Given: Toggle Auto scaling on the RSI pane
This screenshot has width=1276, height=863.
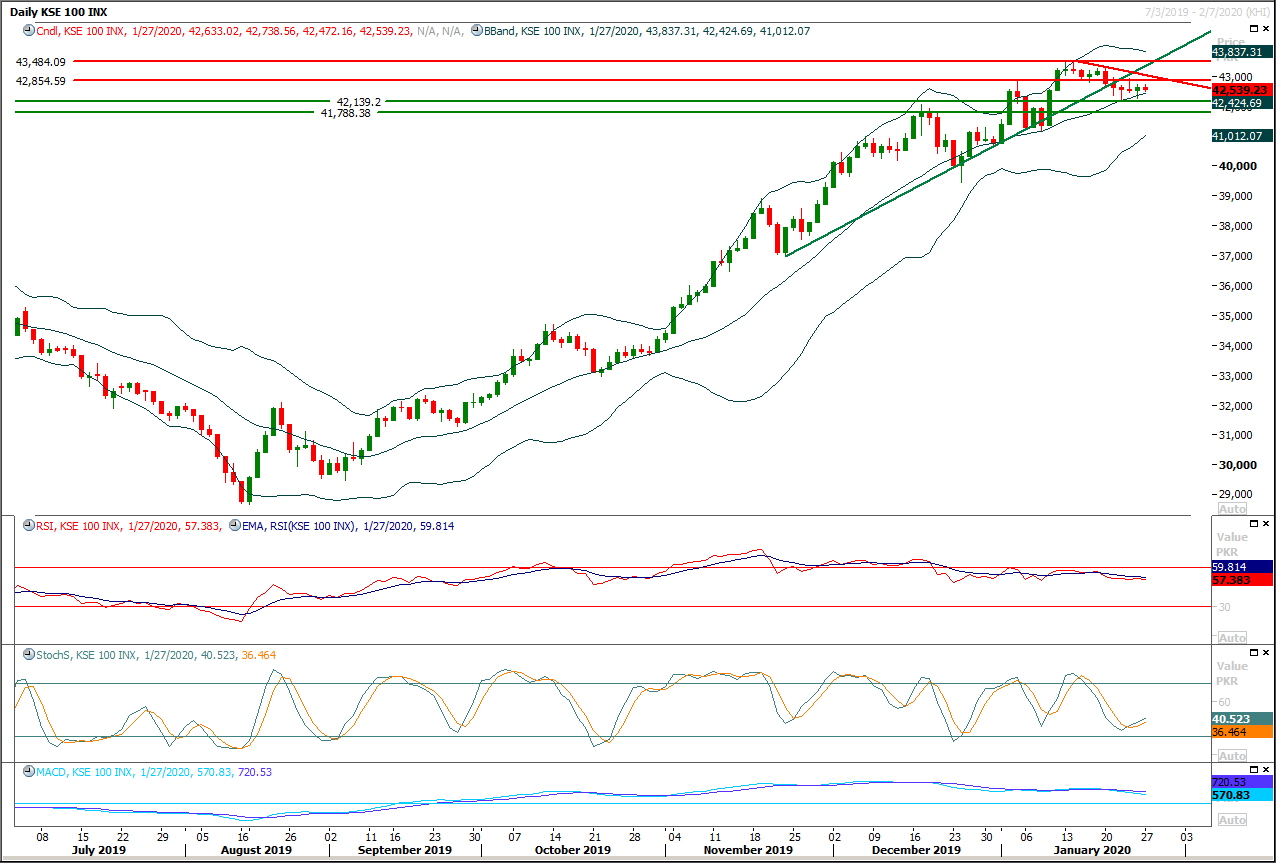Looking at the screenshot, I should tap(1232, 637).
